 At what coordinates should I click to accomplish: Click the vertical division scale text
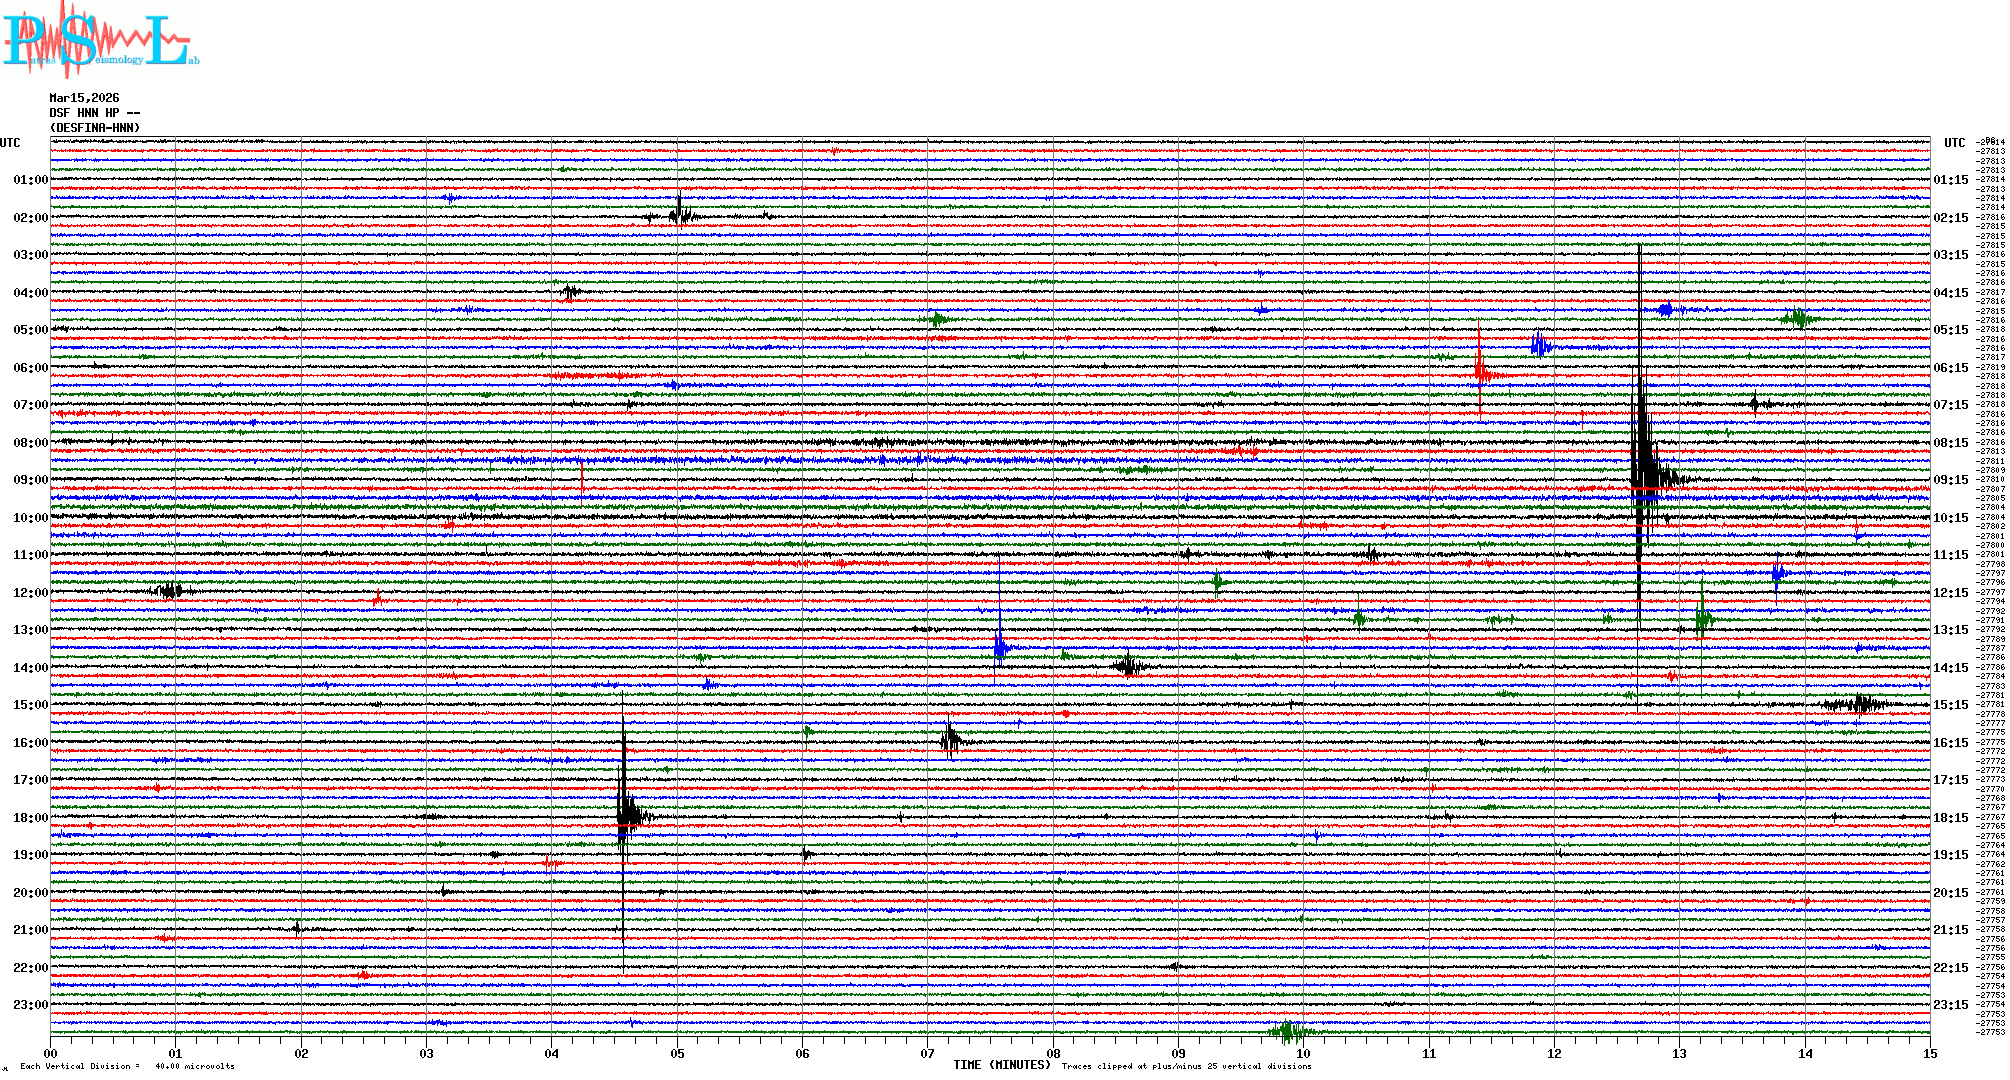point(127,1066)
